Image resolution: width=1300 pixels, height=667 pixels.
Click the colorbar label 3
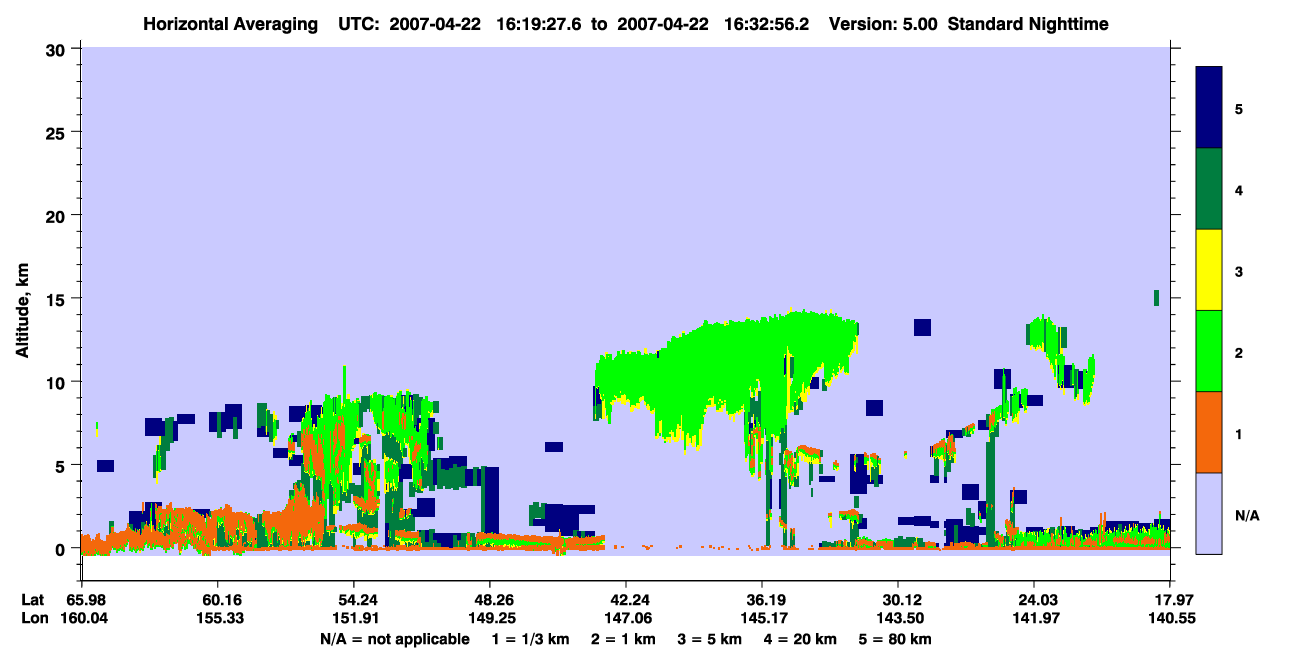coord(1239,271)
